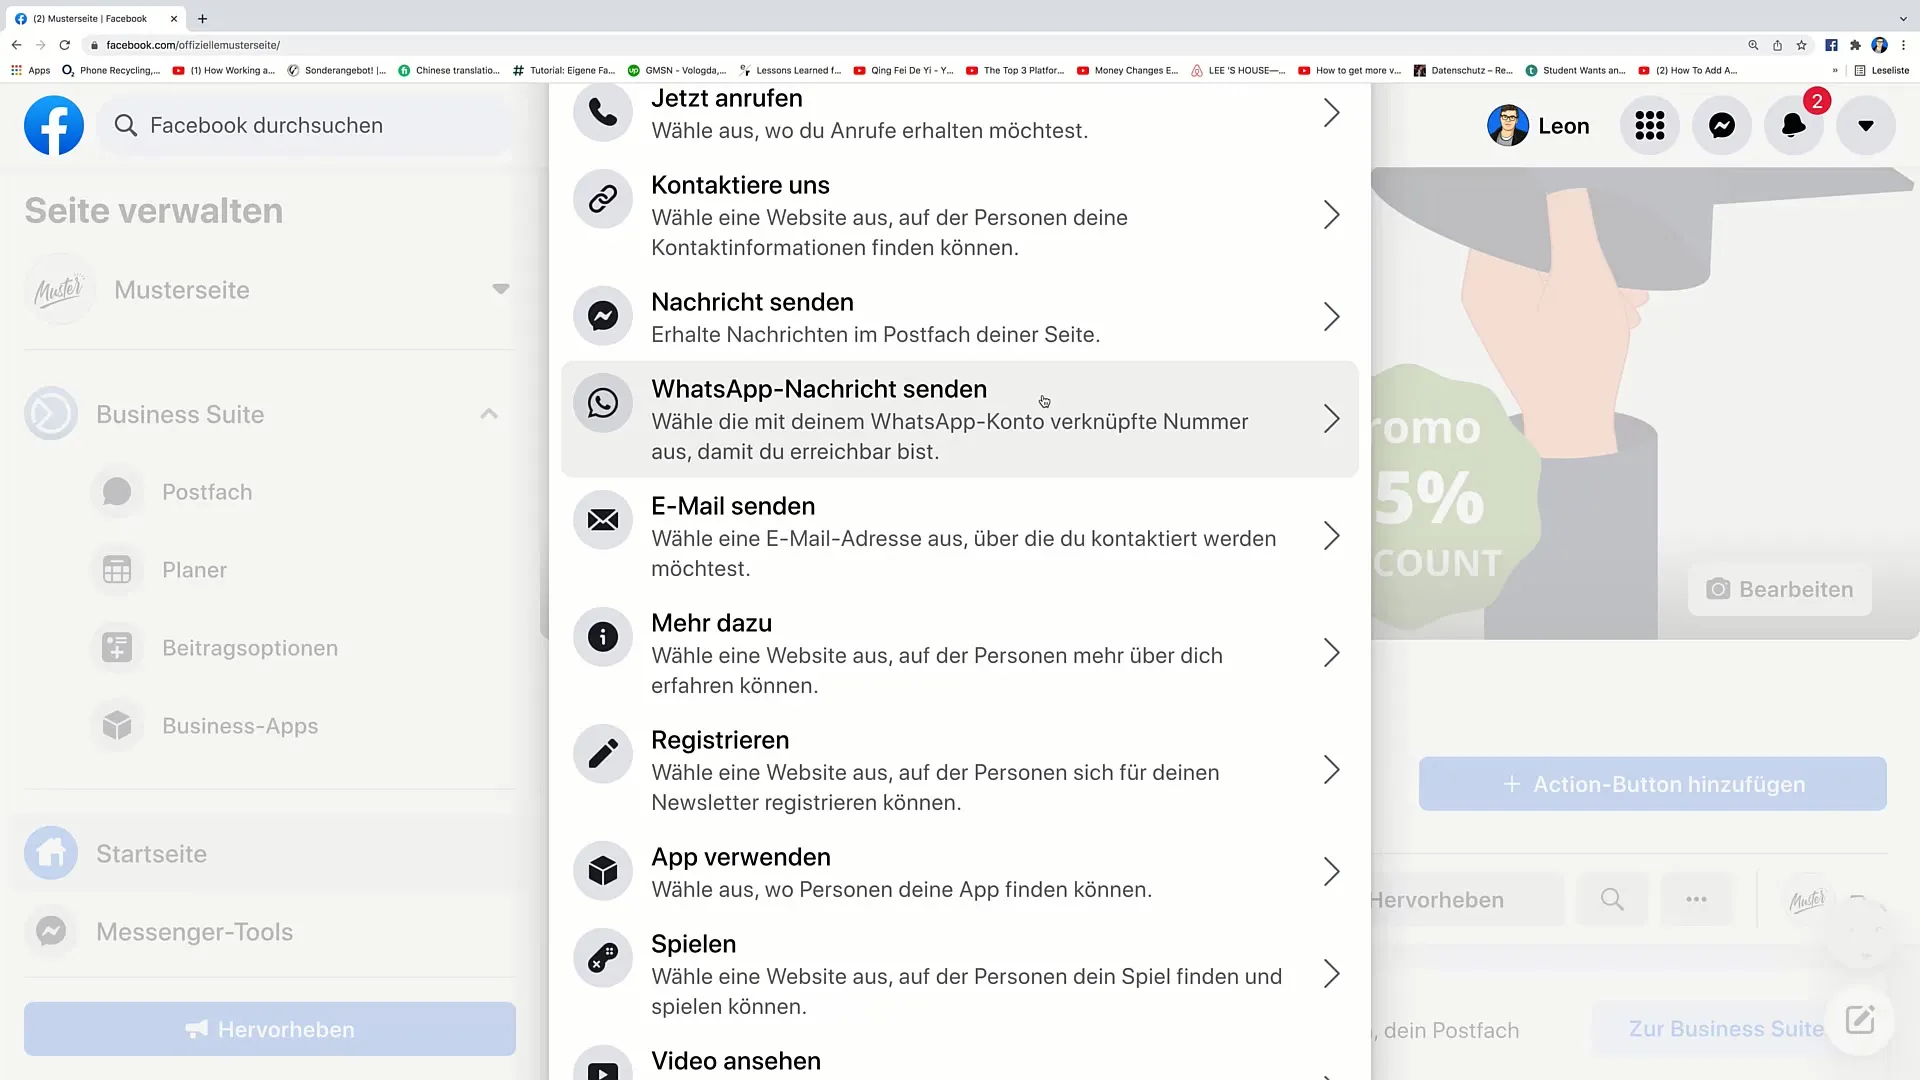Screen dimensions: 1920x1080
Task: Click the Planer calendar icon
Action: [x=117, y=570]
